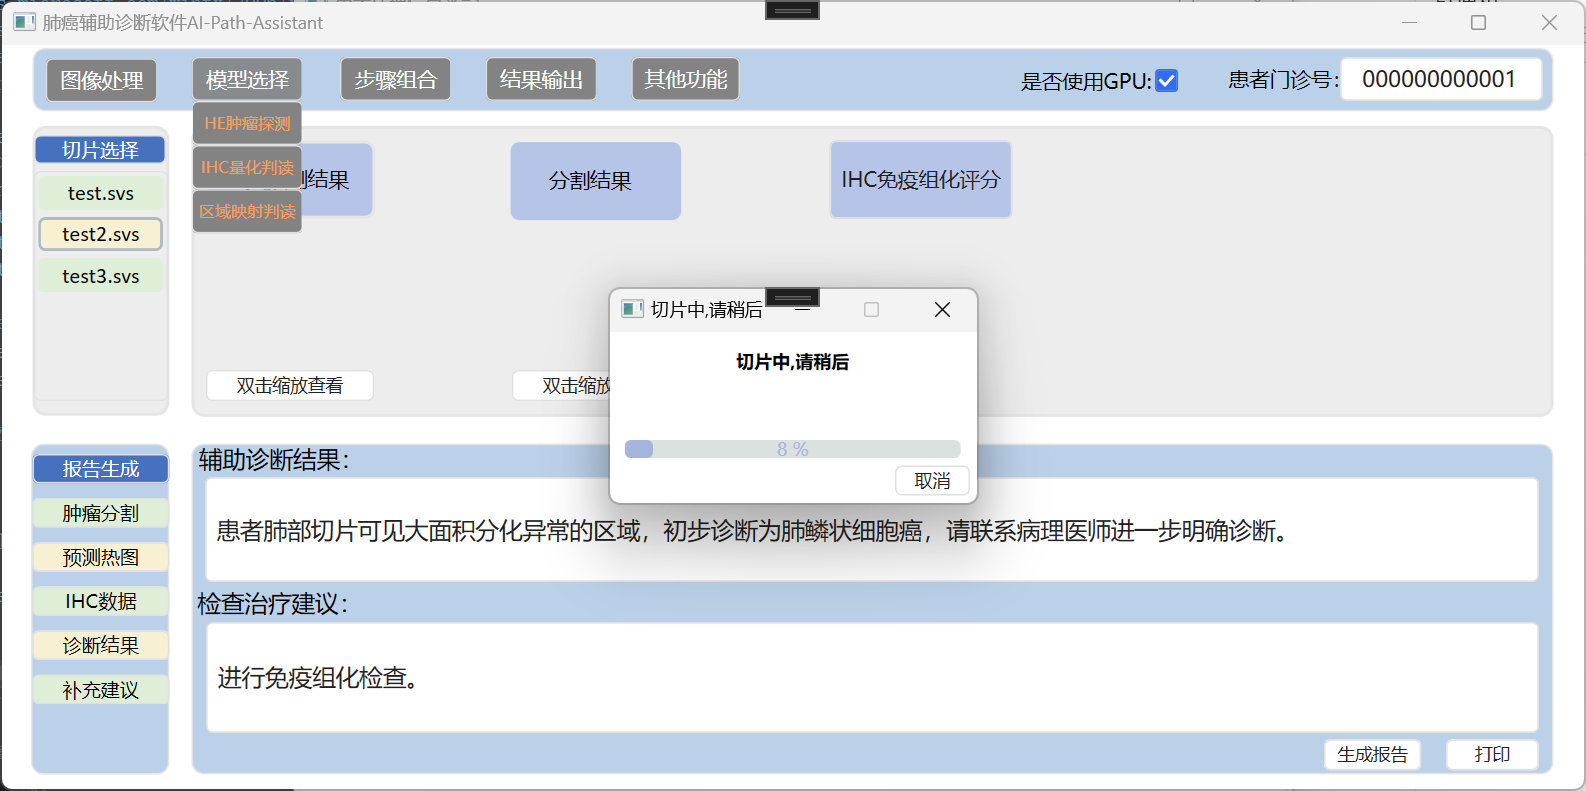Select 补充建议 report section
Screen dimensions: 1586x791
tap(101, 690)
